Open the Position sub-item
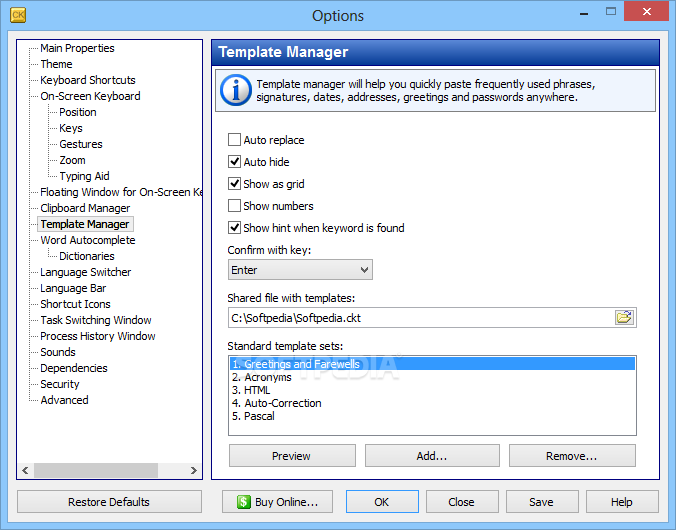The height and width of the screenshot is (530, 676). (x=78, y=112)
